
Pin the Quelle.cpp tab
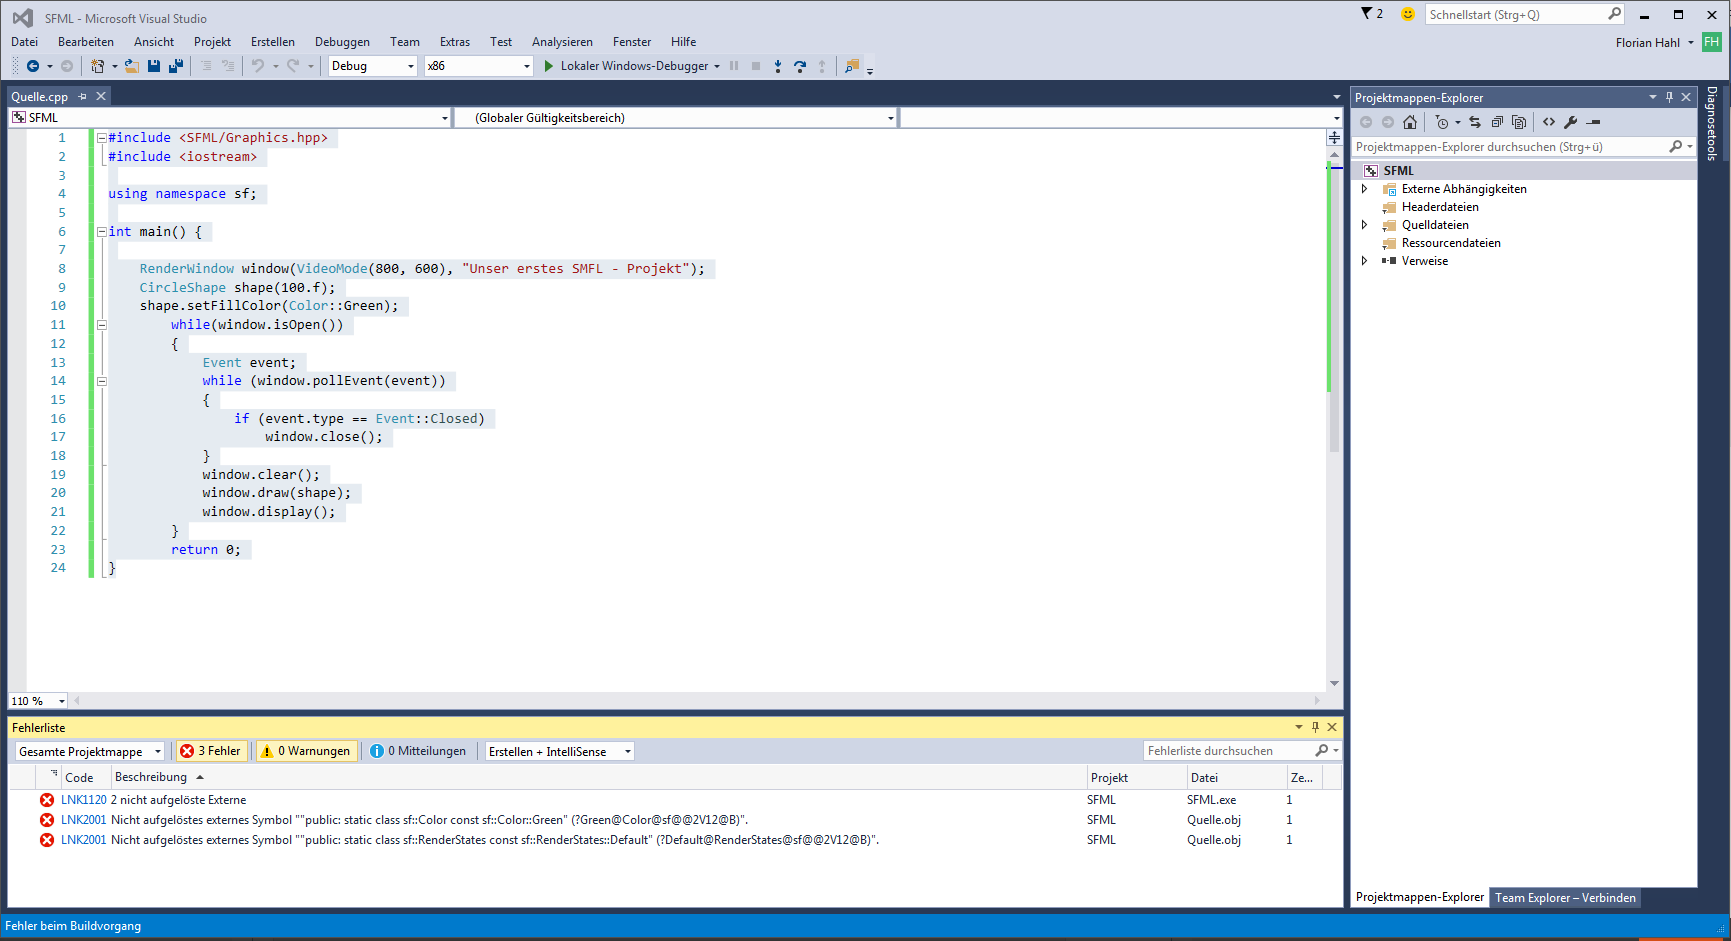(x=83, y=97)
